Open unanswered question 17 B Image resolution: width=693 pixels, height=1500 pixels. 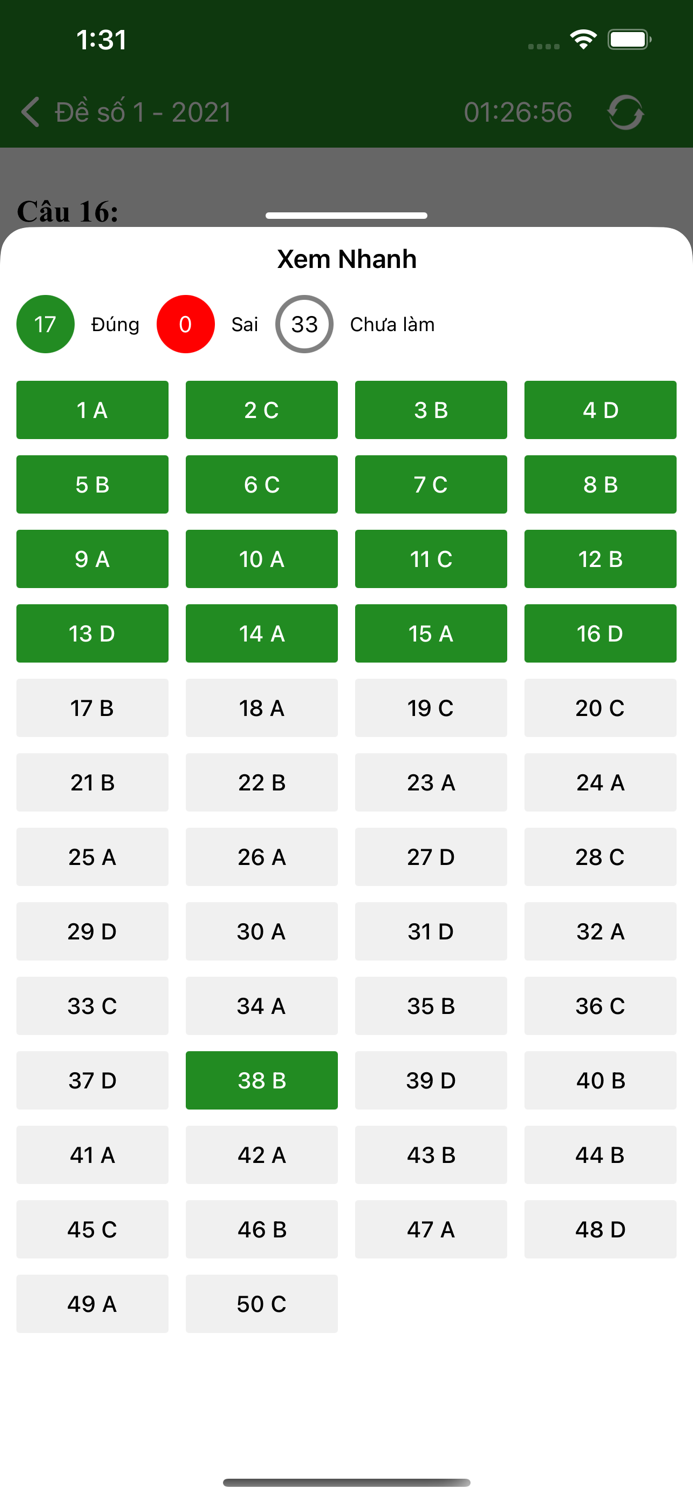92,708
